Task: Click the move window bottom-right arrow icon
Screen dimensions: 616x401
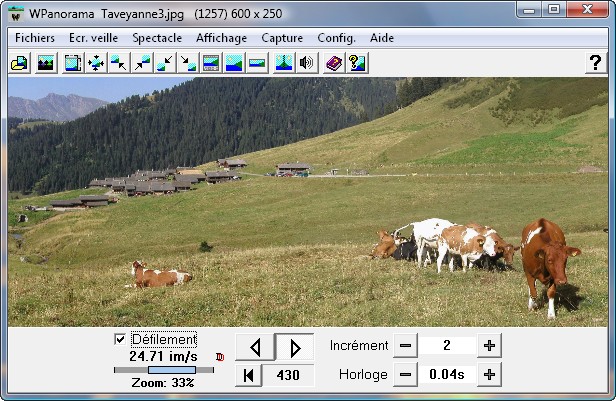Action: (x=188, y=63)
